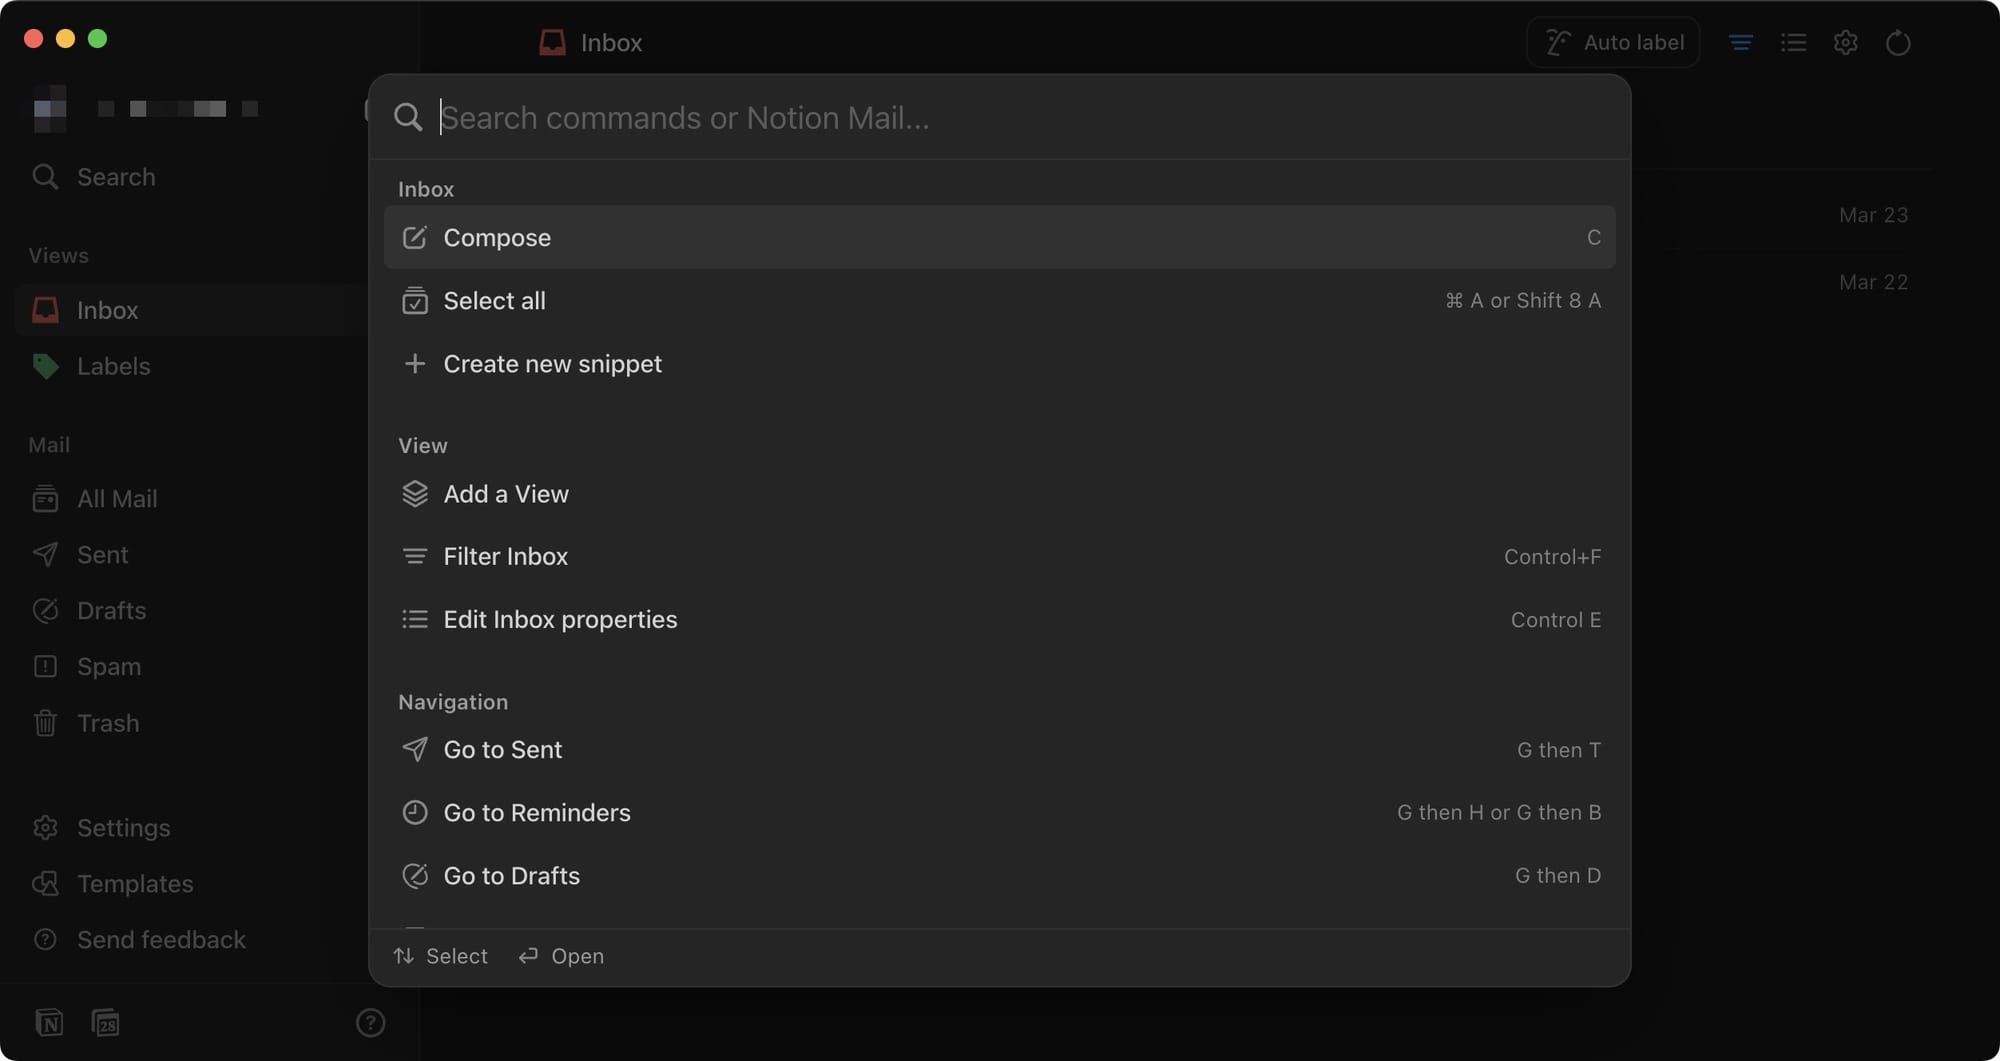Click the Settings gear icon in sidebar
2000x1061 pixels.
pyautogui.click(x=45, y=828)
